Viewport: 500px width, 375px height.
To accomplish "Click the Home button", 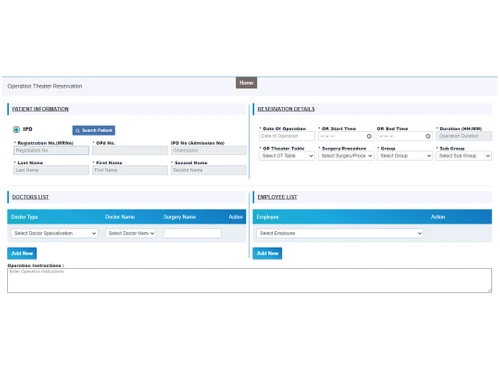I will click(246, 83).
